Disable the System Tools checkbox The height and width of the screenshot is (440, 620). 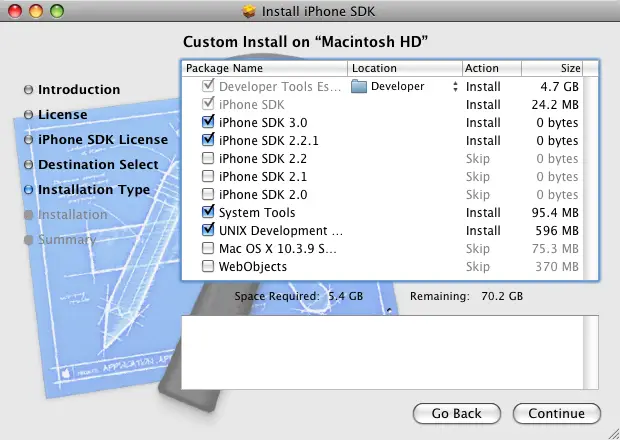(208, 213)
